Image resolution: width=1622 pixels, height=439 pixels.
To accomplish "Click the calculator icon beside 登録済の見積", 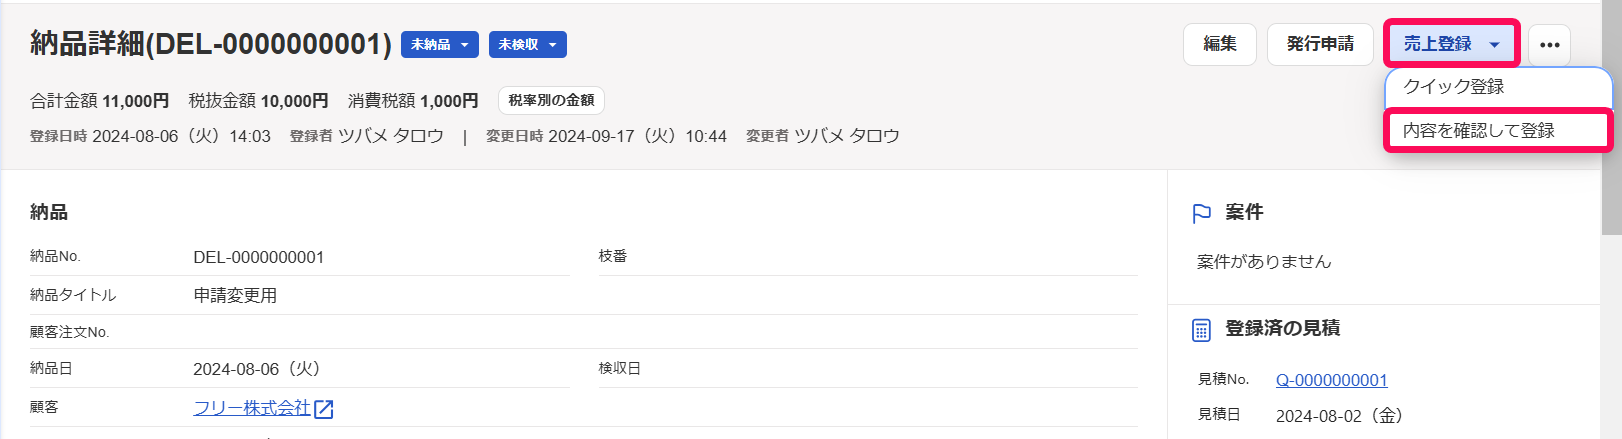I will pyautogui.click(x=1202, y=330).
